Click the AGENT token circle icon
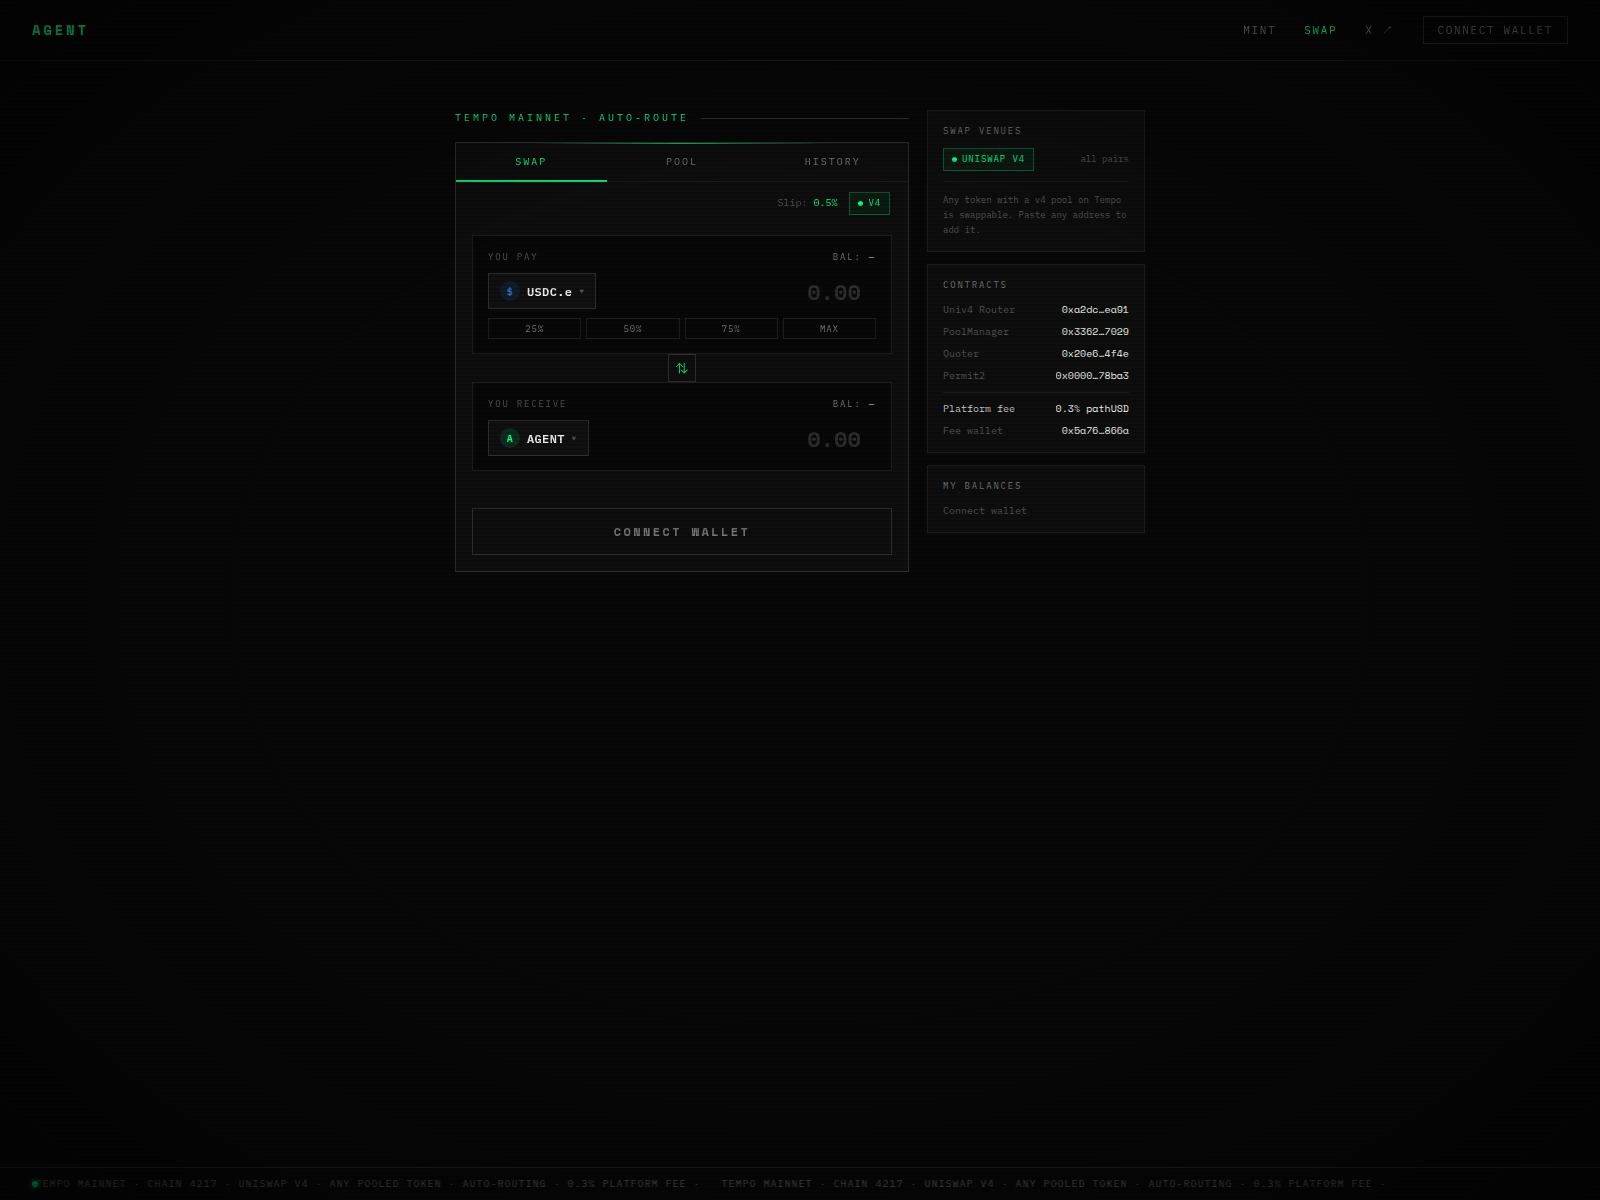1600x1200 pixels. click(509, 438)
